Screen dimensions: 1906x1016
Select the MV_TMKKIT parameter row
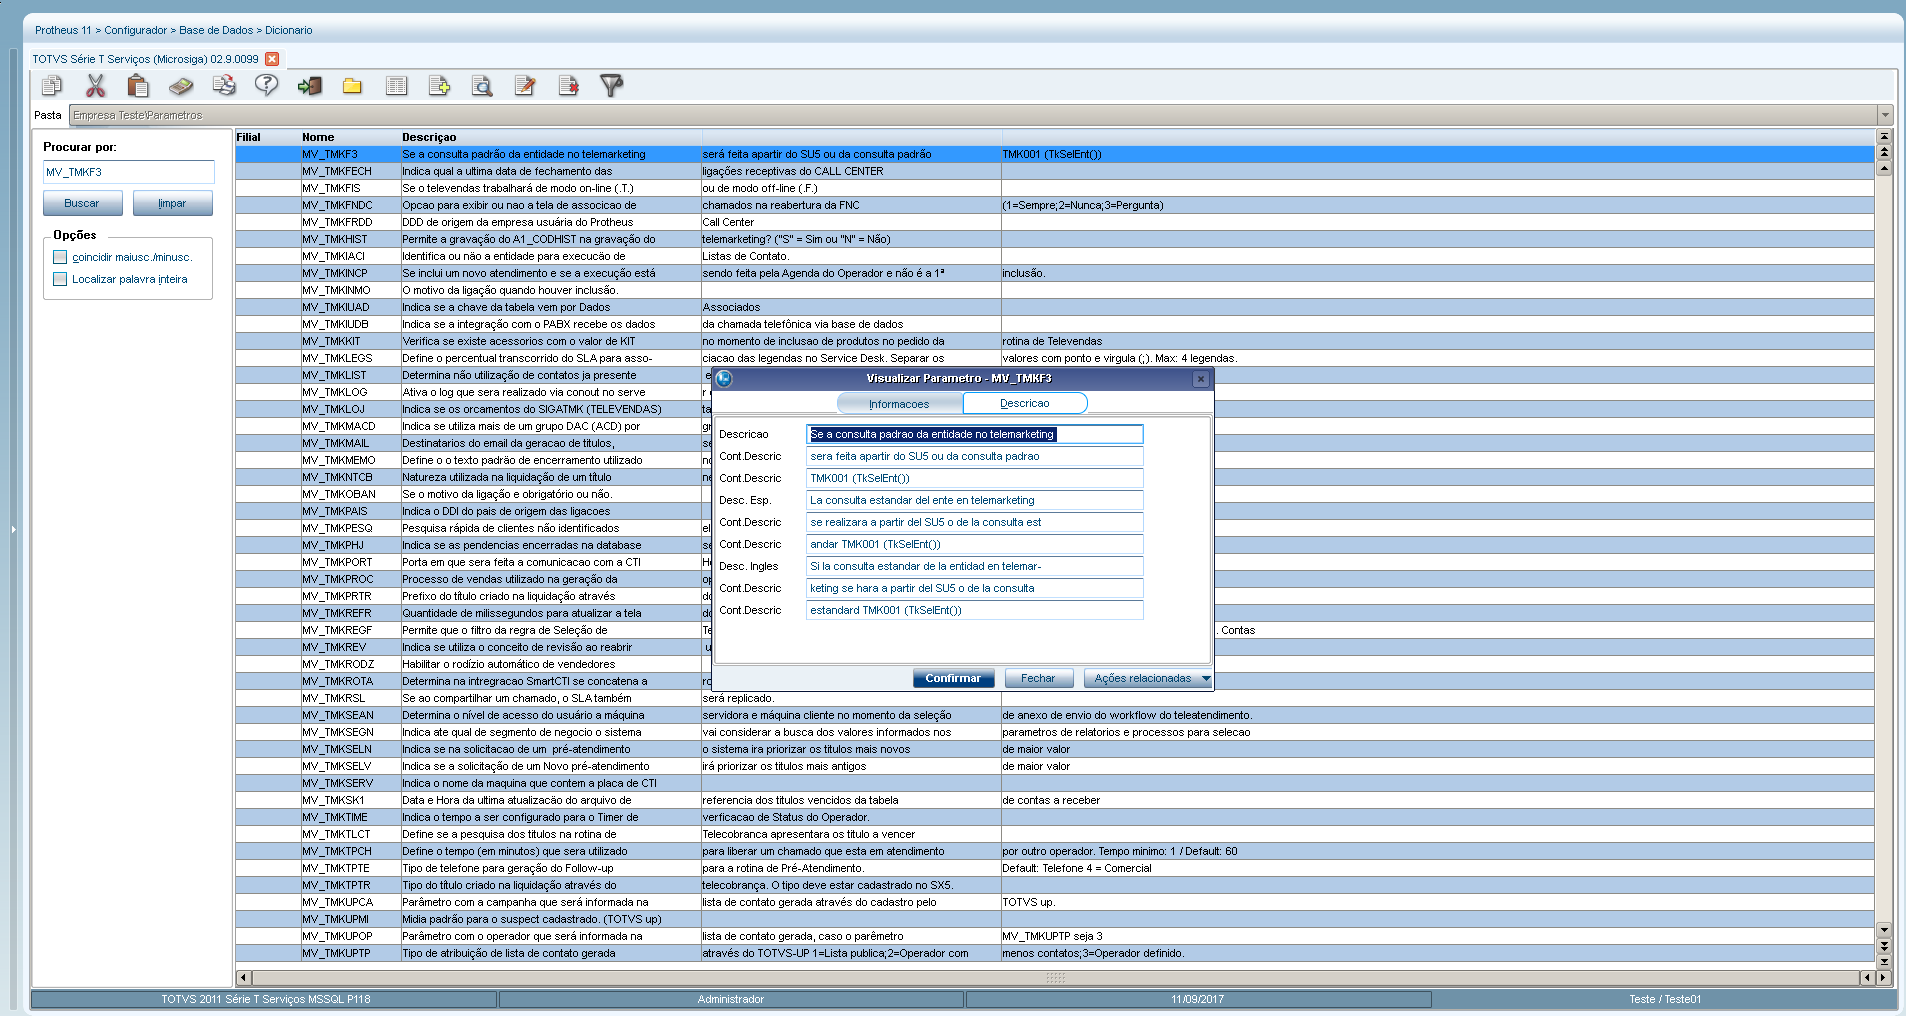[1055, 341]
